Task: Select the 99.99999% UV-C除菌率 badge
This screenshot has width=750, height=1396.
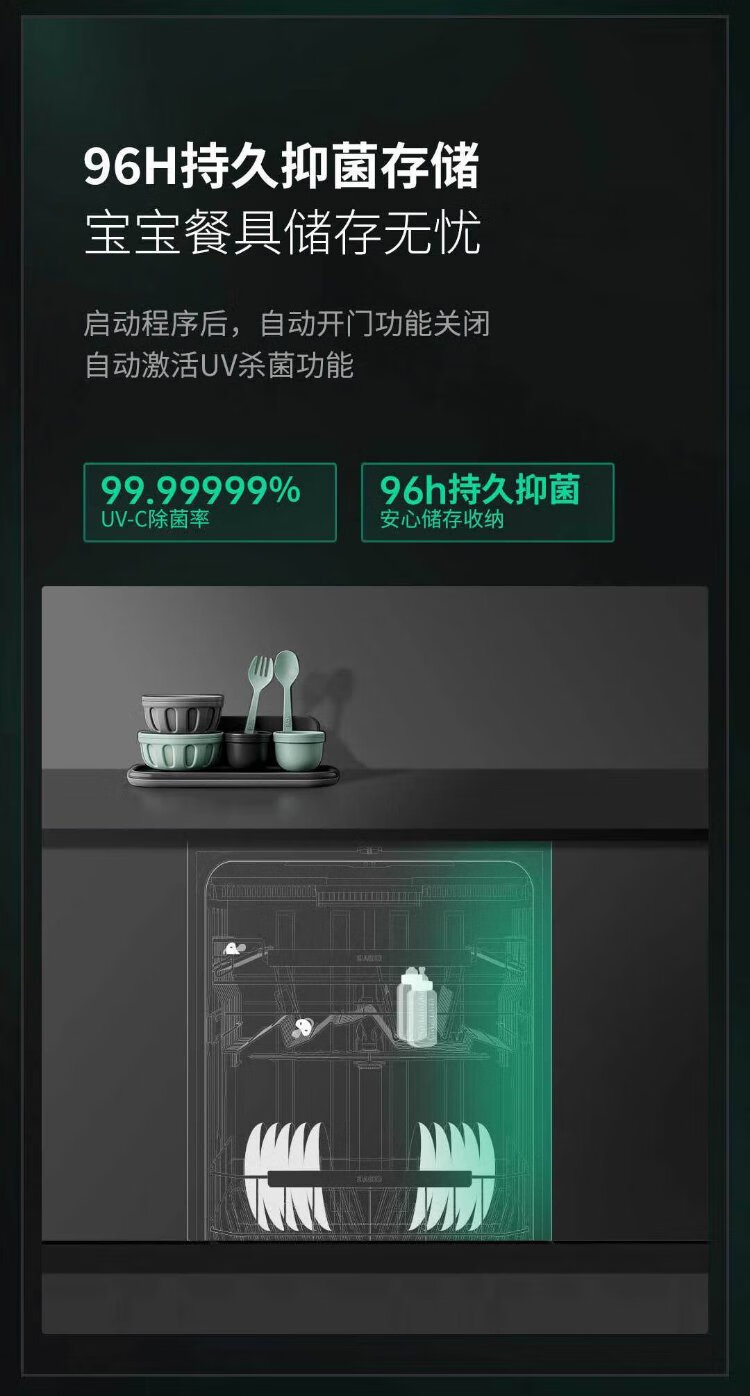Action: click(210, 503)
